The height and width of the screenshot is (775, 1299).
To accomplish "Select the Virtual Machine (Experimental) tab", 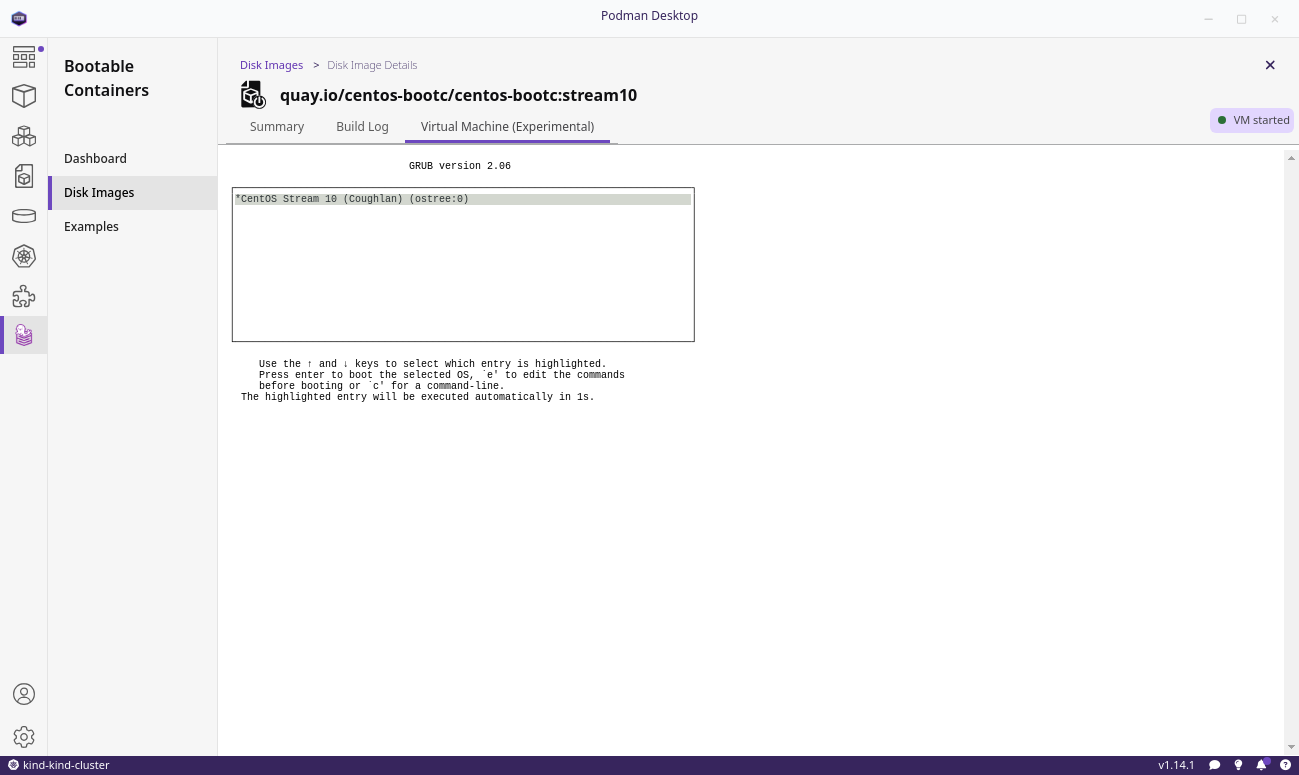I will 506,126.
